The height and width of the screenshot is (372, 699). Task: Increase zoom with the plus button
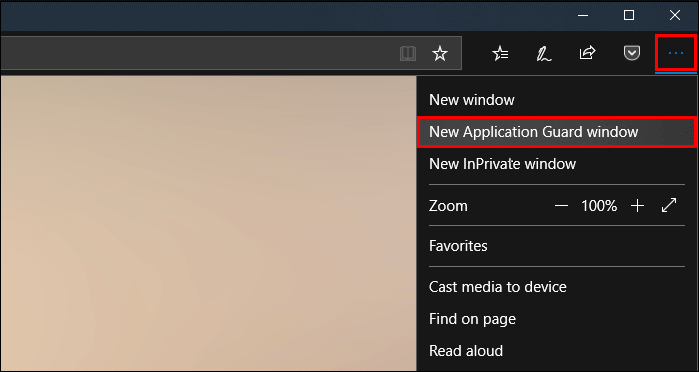click(637, 206)
